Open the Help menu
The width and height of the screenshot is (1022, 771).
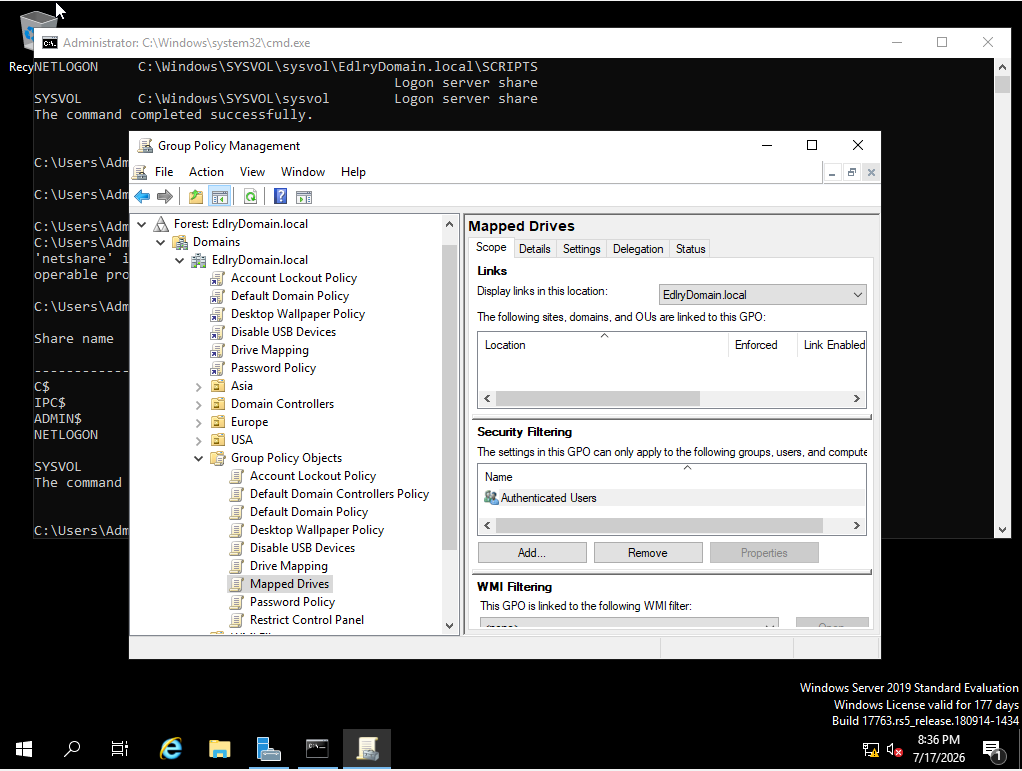click(353, 172)
